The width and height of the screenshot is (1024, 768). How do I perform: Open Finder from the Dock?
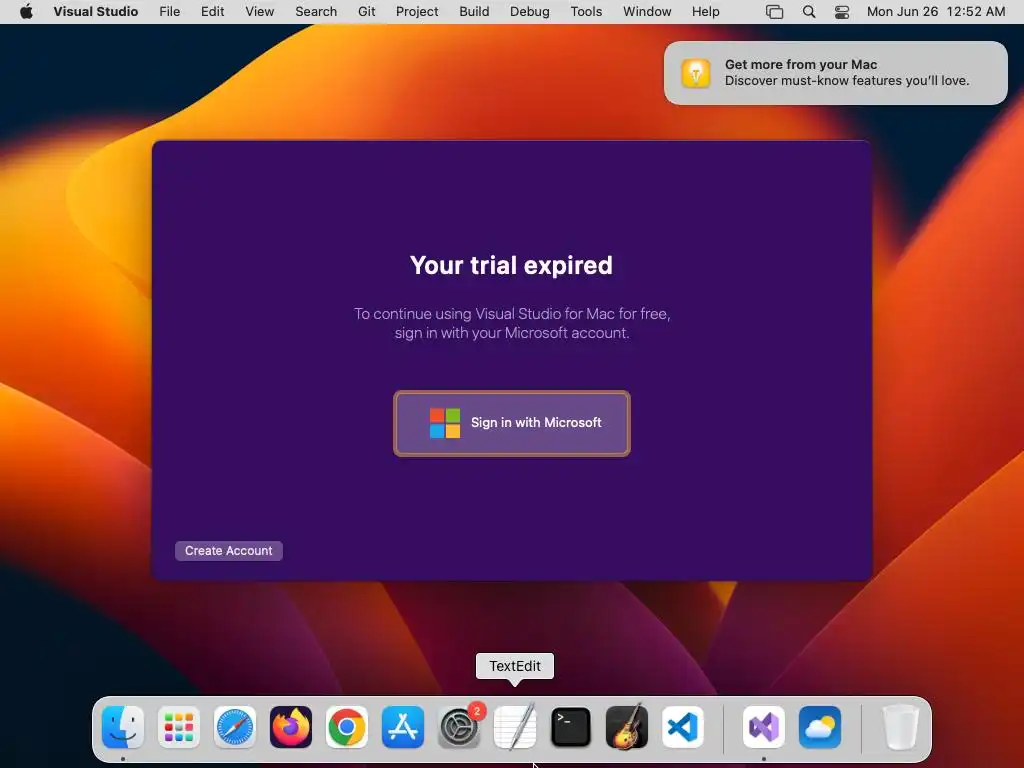coord(123,727)
